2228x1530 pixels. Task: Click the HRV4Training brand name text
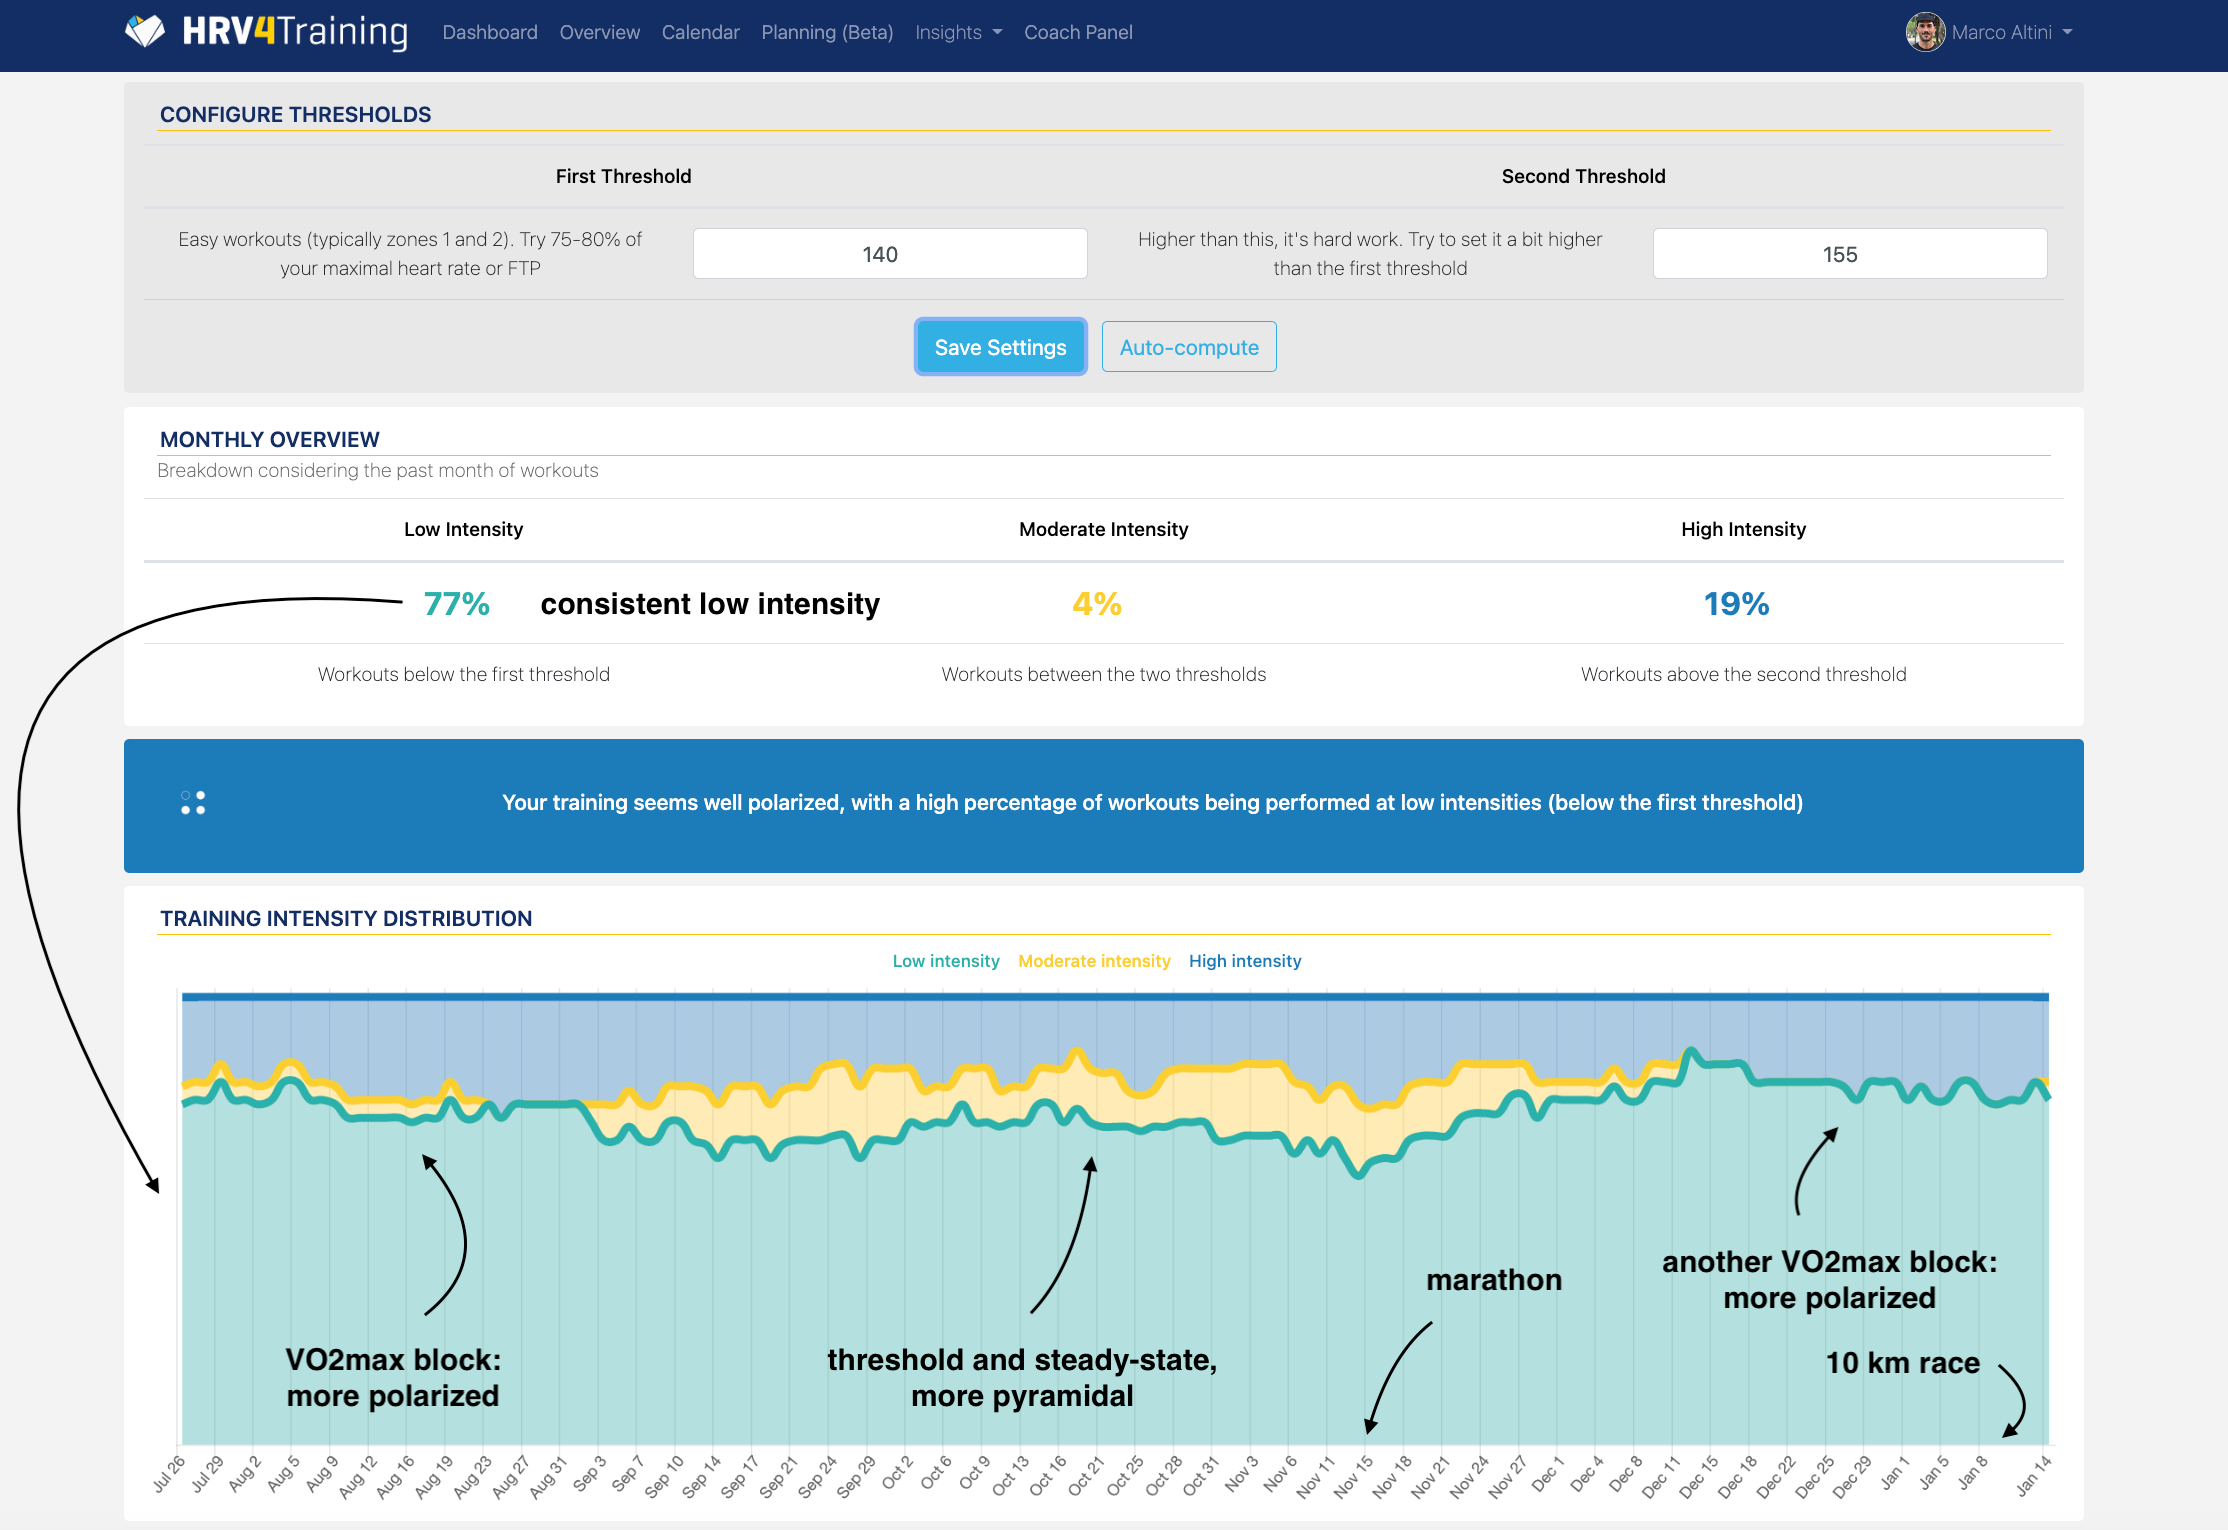coord(295,31)
